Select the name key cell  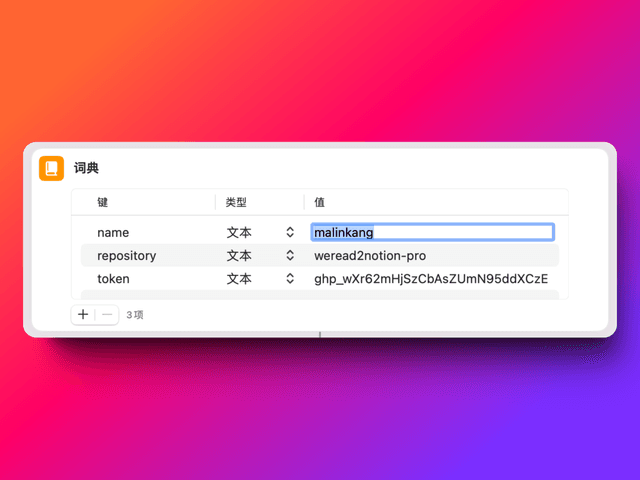pyautogui.click(x=113, y=232)
